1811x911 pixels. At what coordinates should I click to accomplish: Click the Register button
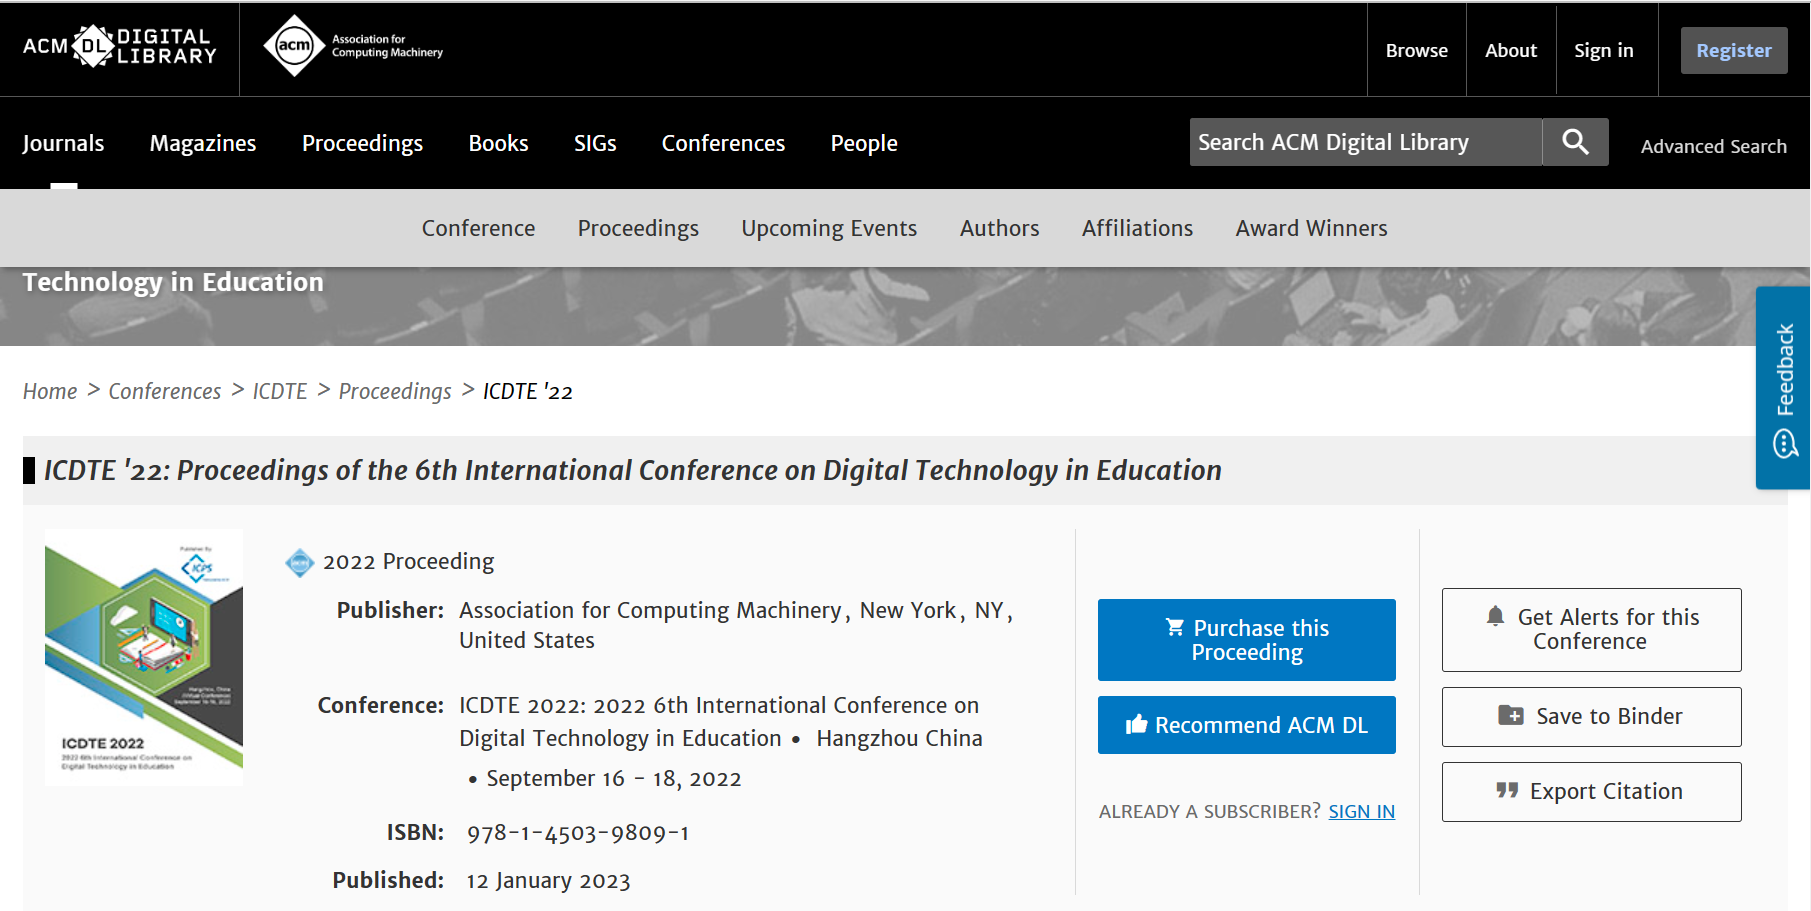coord(1733,50)
